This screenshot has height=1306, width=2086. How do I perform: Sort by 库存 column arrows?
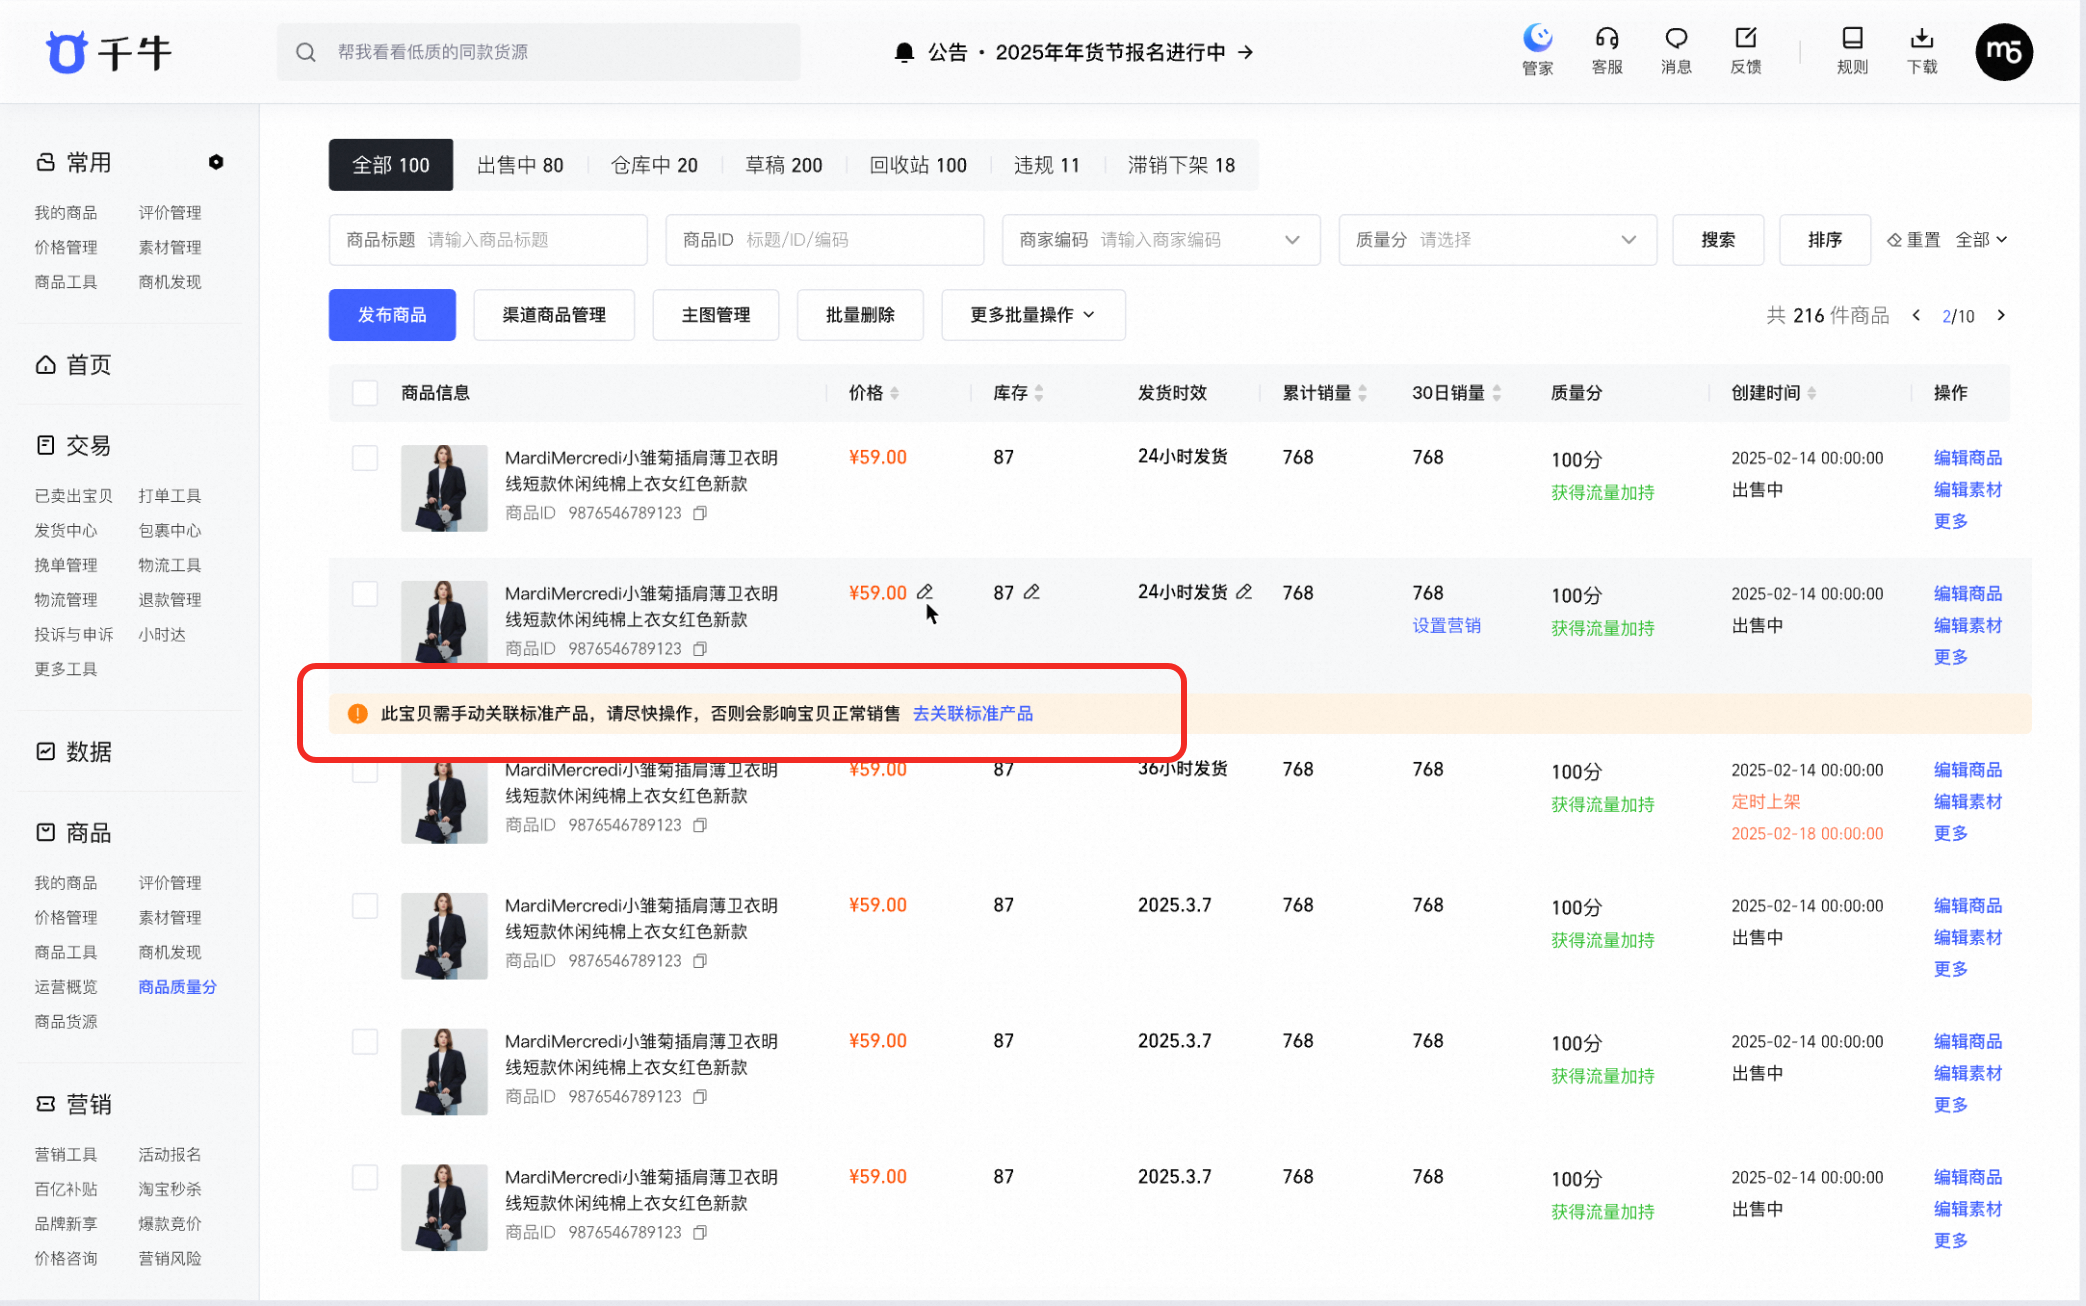pyautogui.click(x=1039, y=393)
